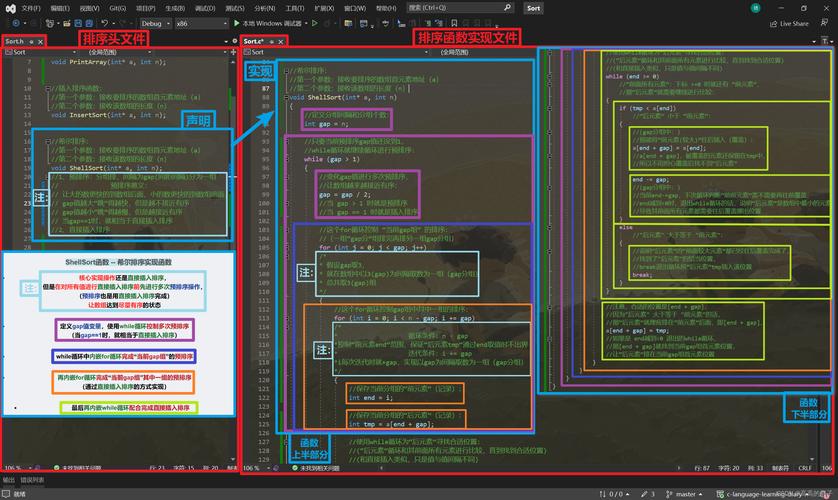The image size is (838, 500).
Task: Click the green start-debugging play icon
Action: click(x=237, y=24)
